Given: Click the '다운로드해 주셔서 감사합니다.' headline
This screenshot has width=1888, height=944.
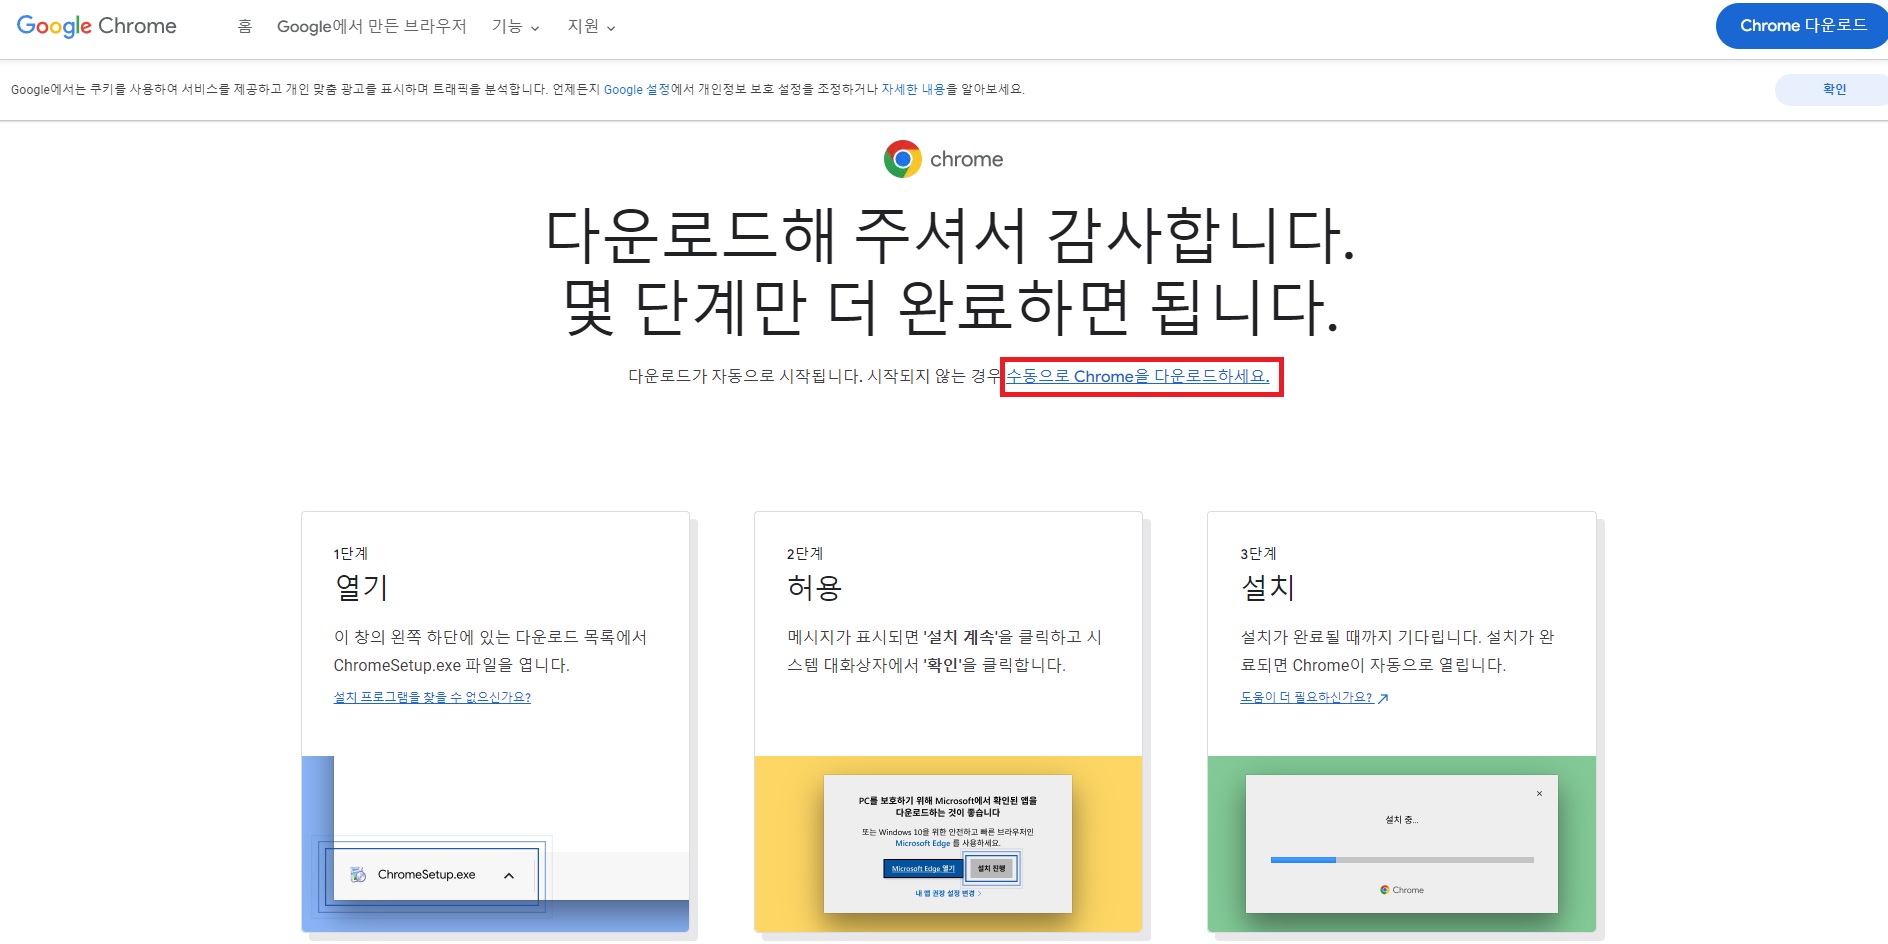Looking at the screenshot, I should tap(950, 236).
